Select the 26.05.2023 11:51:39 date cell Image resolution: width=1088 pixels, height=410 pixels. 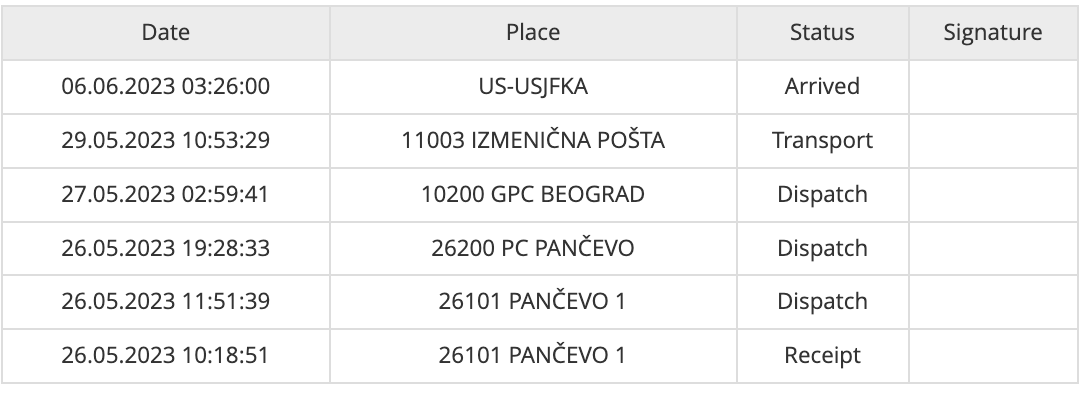[166, 302]
